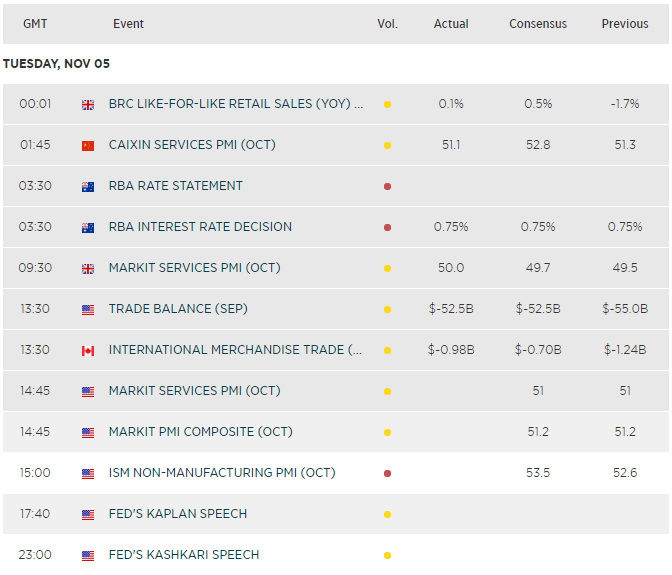Open the 09:30 Markit Services PMI (OCT) event
Viewport: 672px width, 575px height.
pos(192,268)
